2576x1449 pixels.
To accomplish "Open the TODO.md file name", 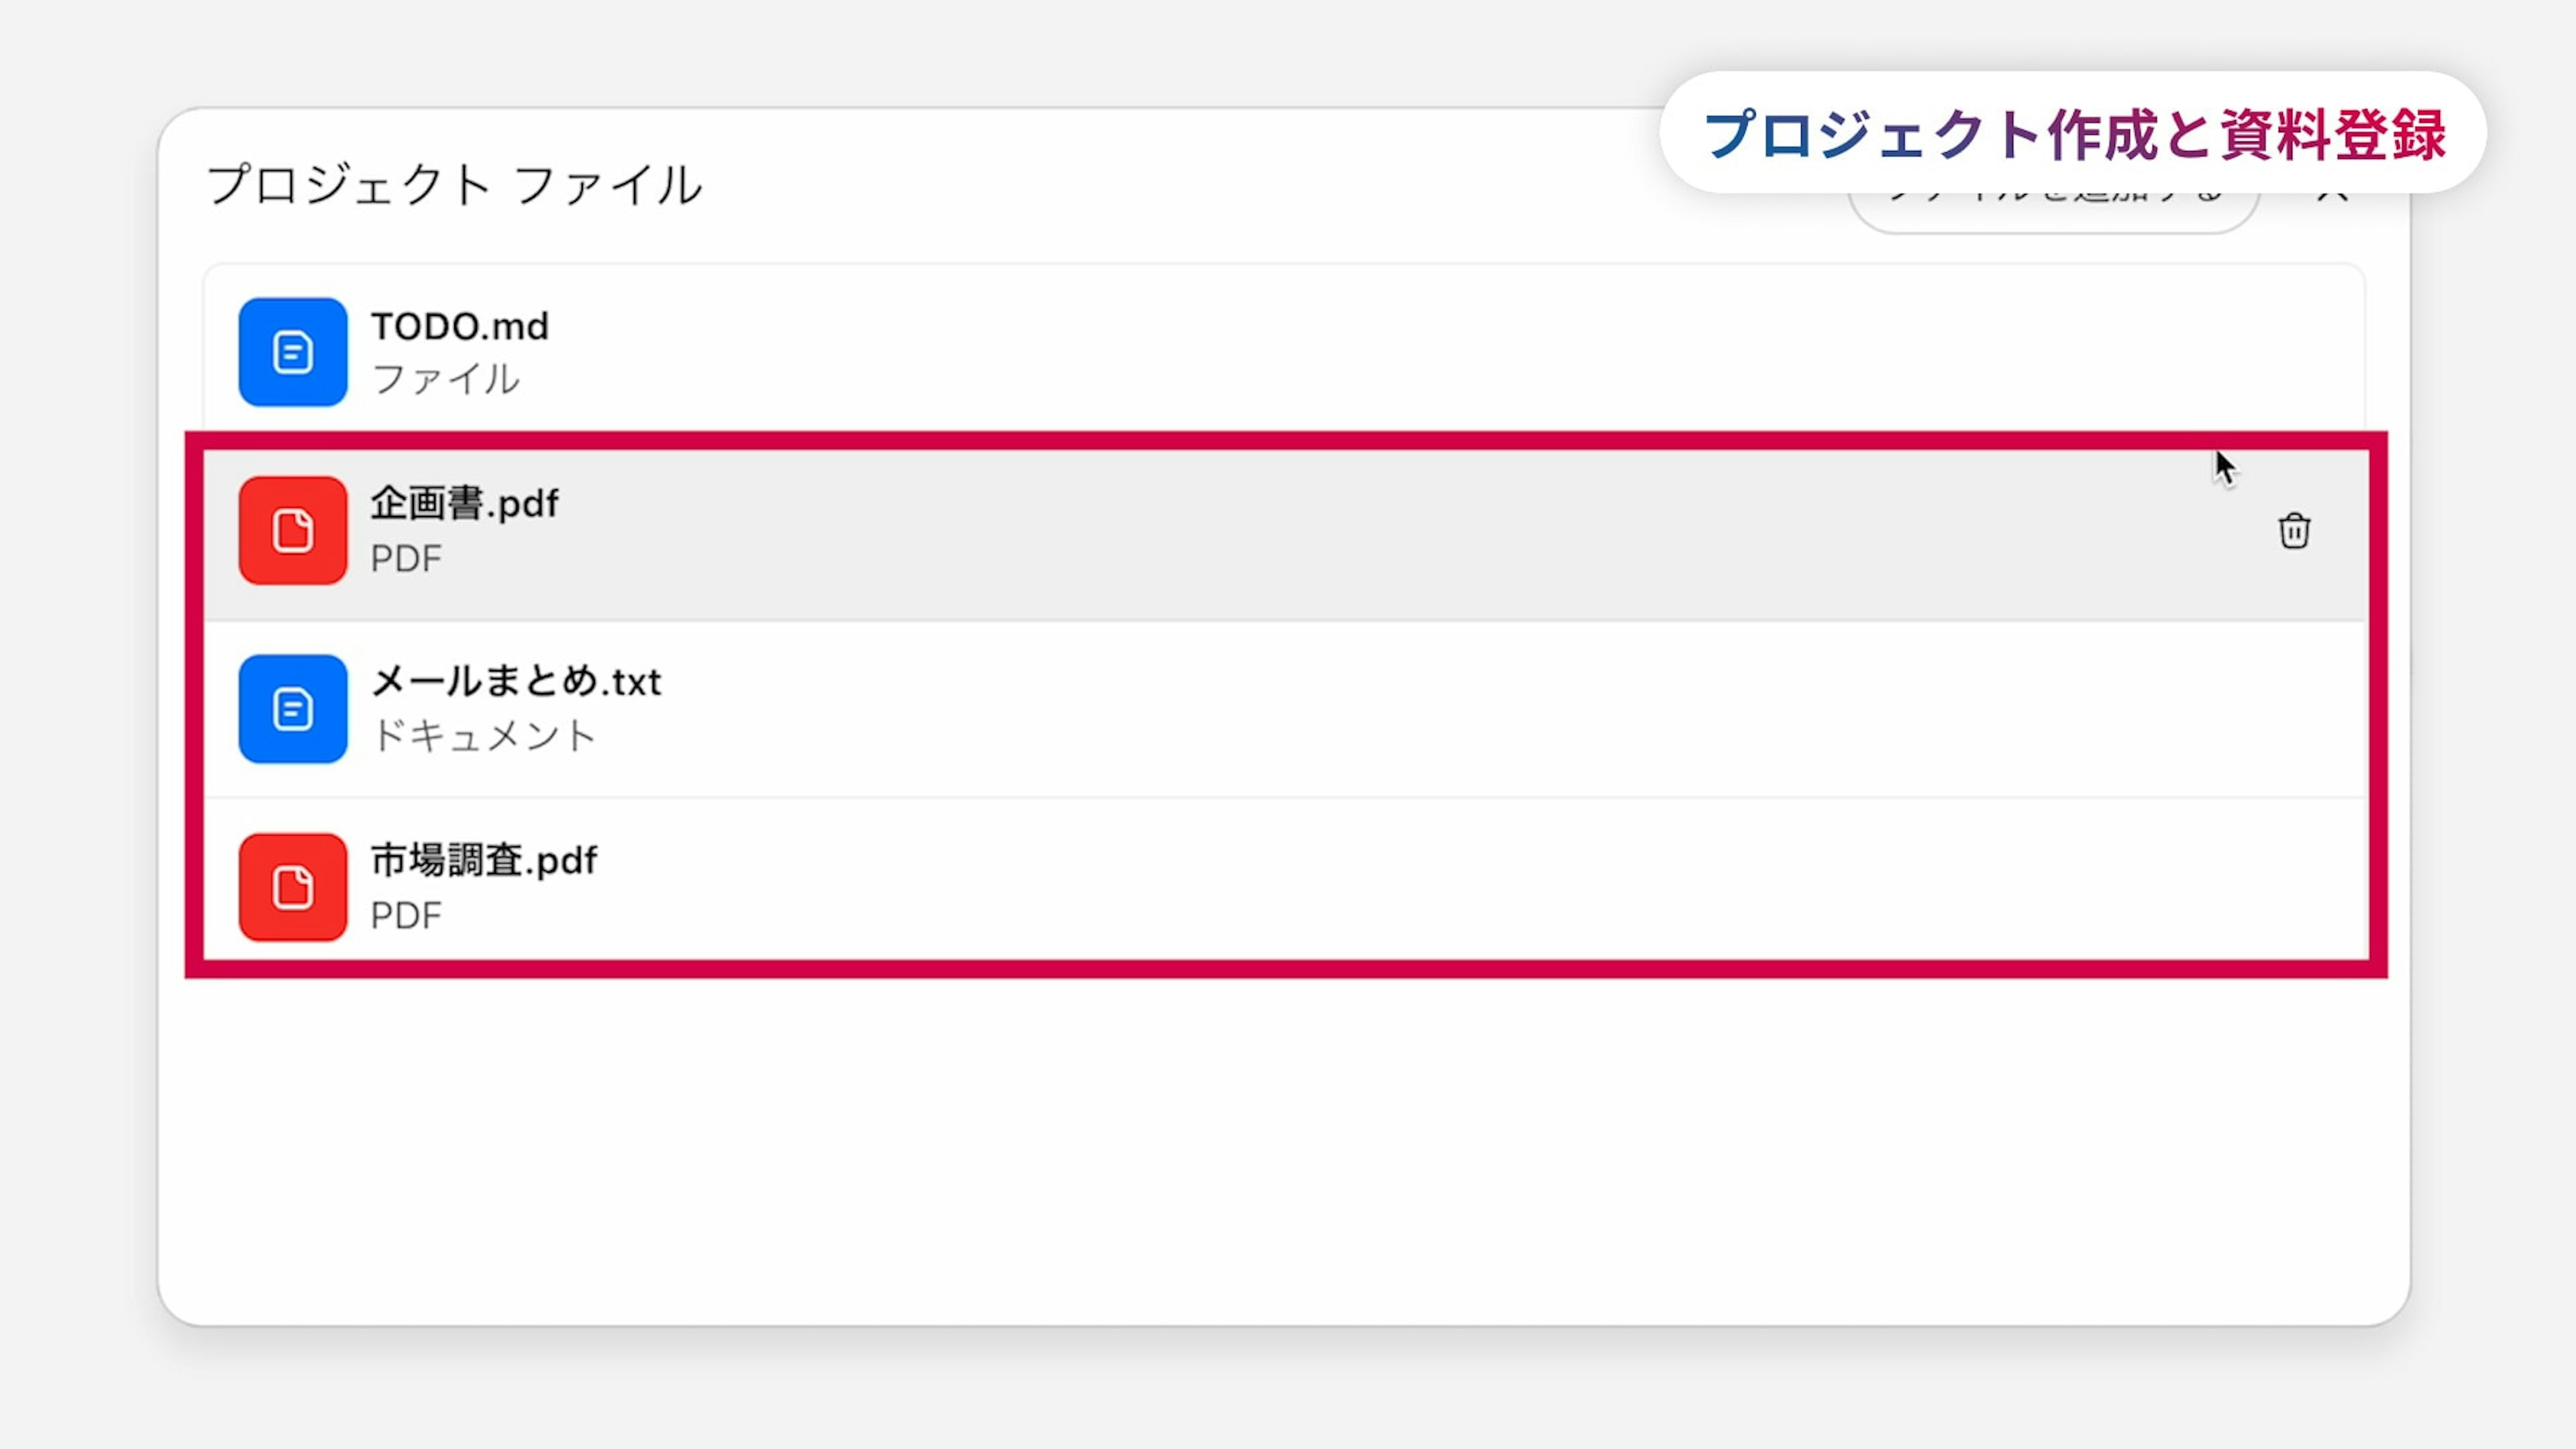I will (x=460, y=326).
